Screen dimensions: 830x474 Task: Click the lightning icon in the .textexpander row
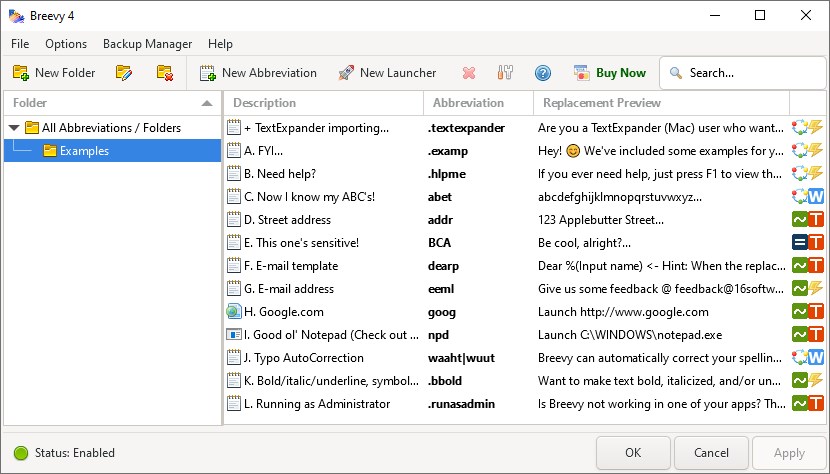point(816,128)
